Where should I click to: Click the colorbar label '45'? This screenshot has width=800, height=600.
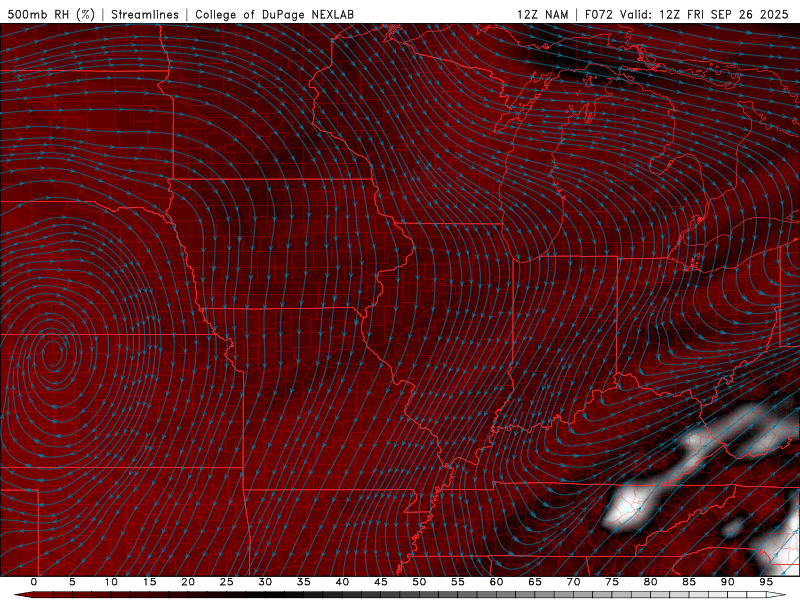381,582
